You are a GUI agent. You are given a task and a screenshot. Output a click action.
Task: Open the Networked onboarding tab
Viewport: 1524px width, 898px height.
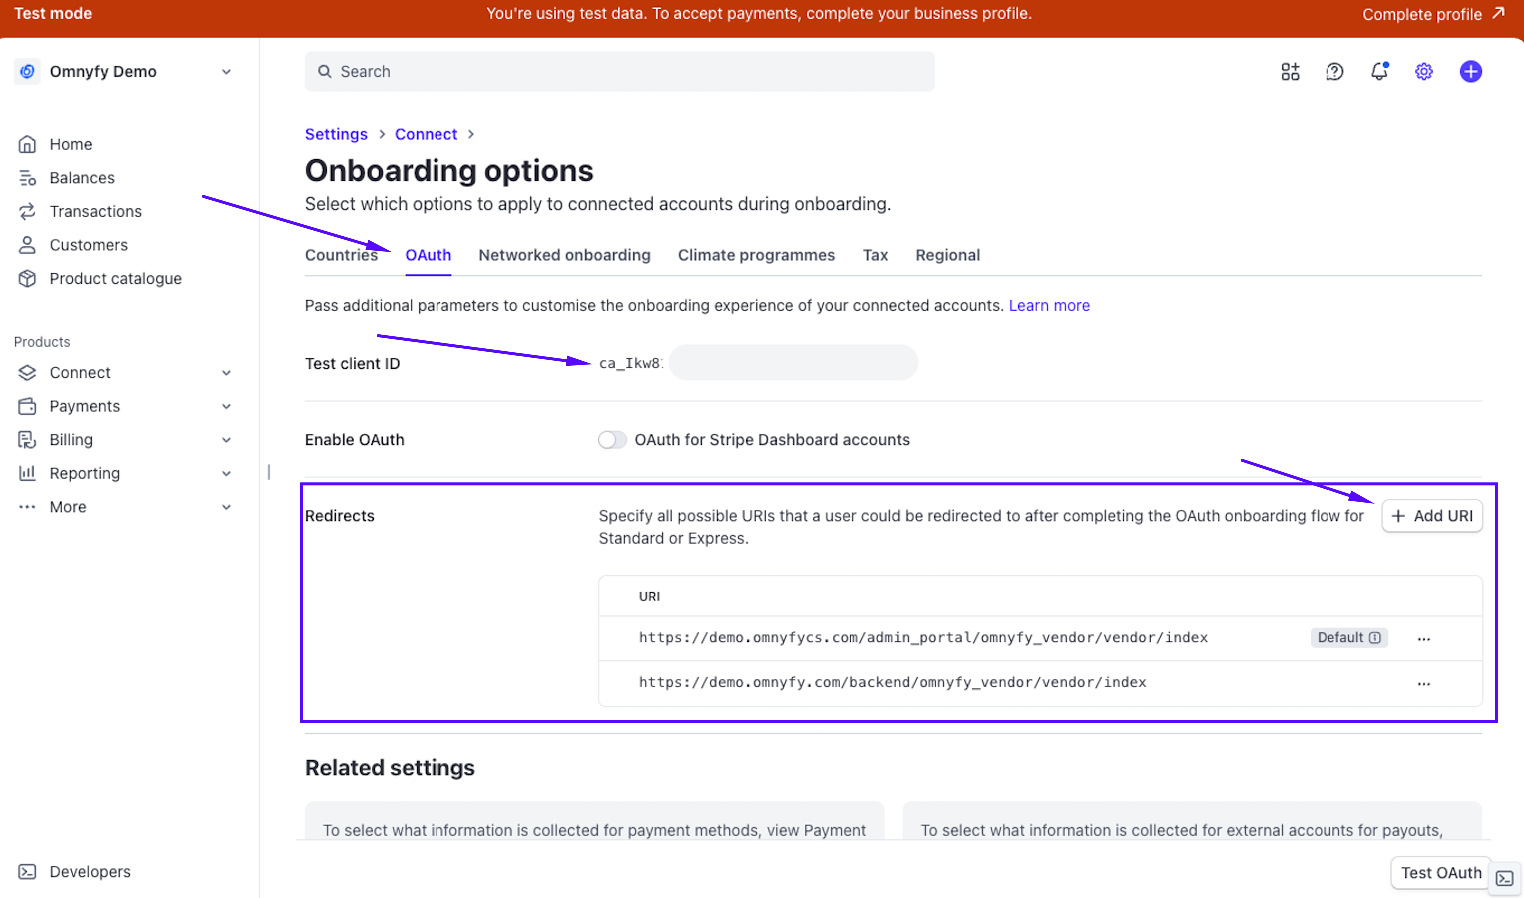tap(564, 255)
